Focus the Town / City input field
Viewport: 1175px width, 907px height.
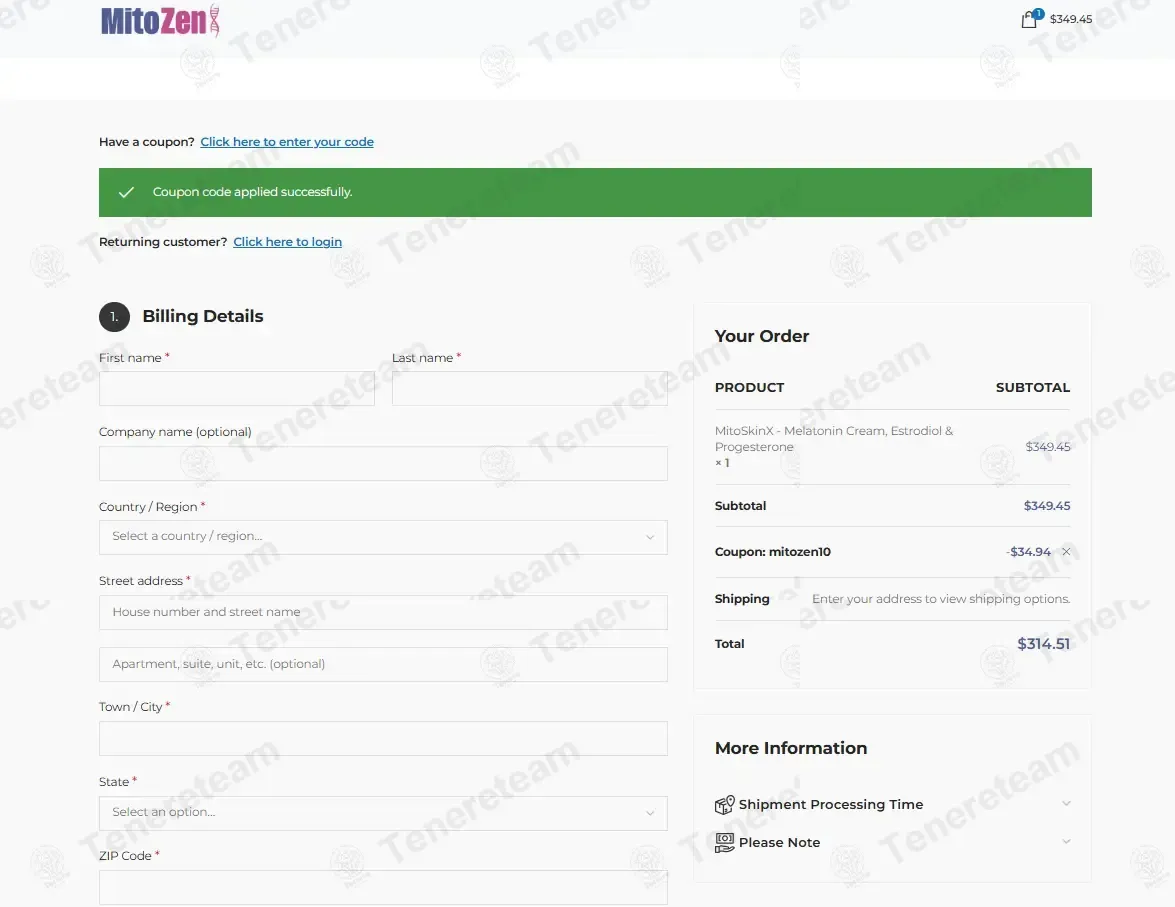(383, 738)
